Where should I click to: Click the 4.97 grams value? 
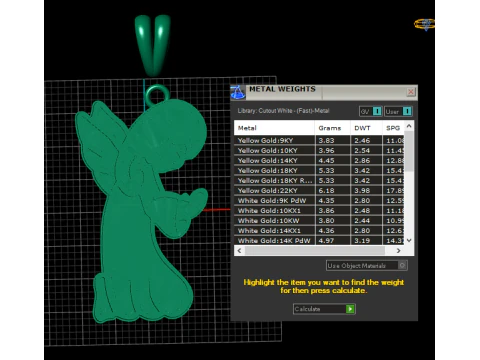[x=326, y=240]
